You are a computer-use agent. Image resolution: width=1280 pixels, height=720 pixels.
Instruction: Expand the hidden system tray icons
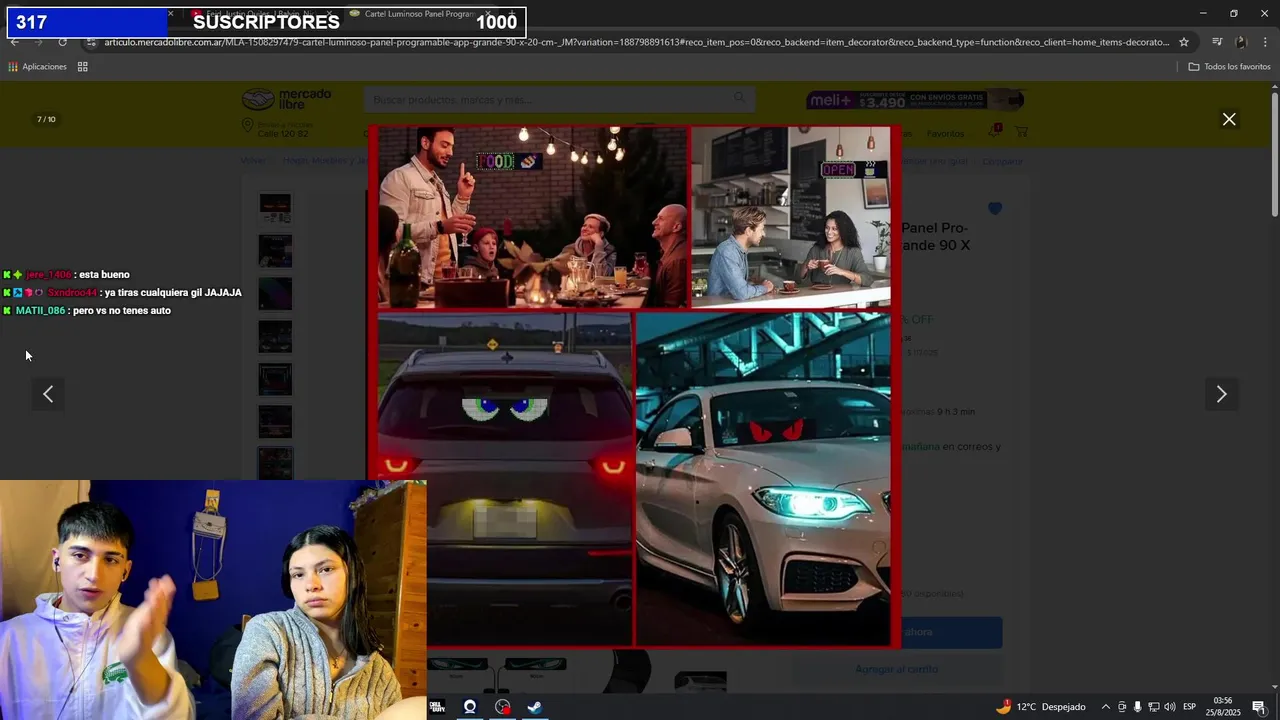coord(1105,707)
